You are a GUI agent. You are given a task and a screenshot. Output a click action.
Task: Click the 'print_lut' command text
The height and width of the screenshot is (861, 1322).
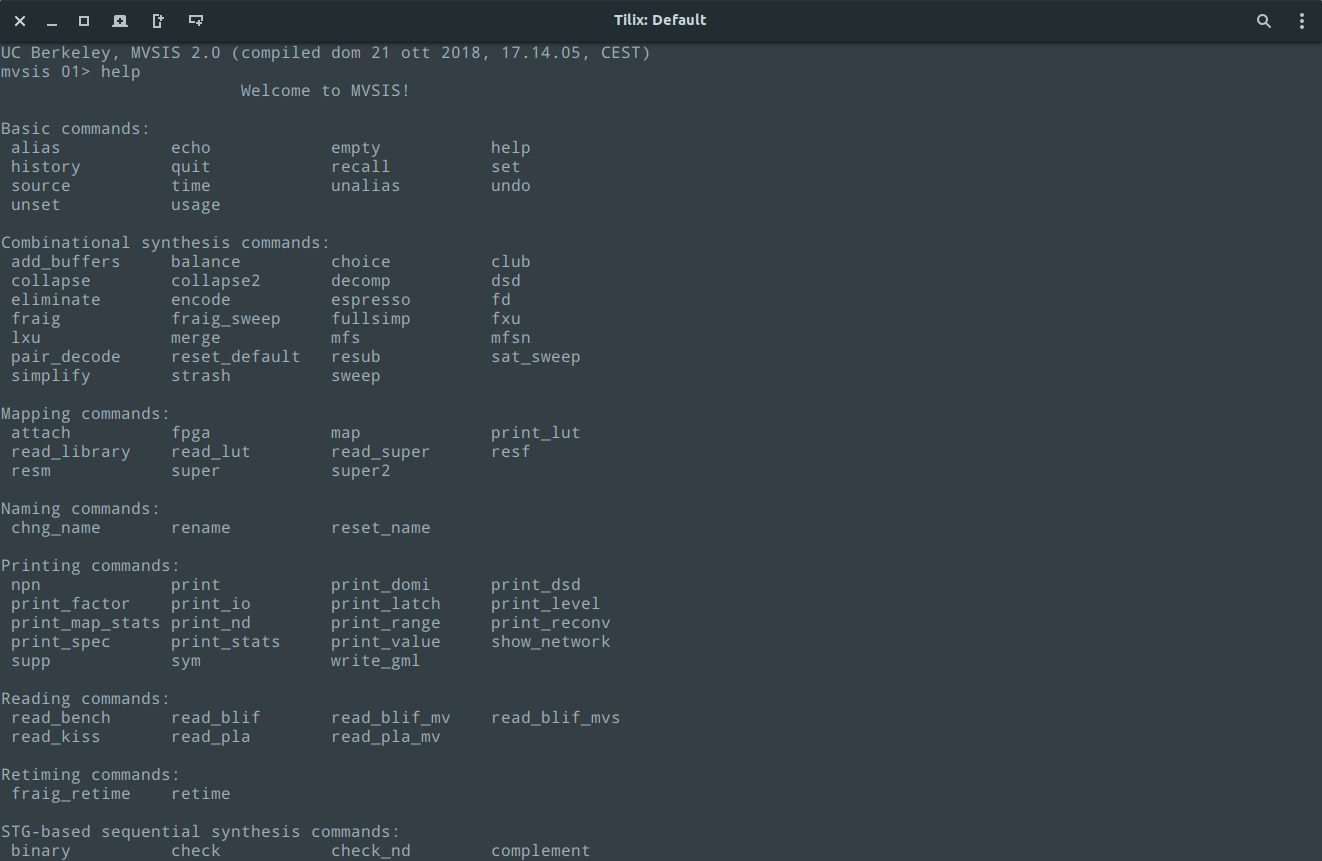(x=536, y=433)
